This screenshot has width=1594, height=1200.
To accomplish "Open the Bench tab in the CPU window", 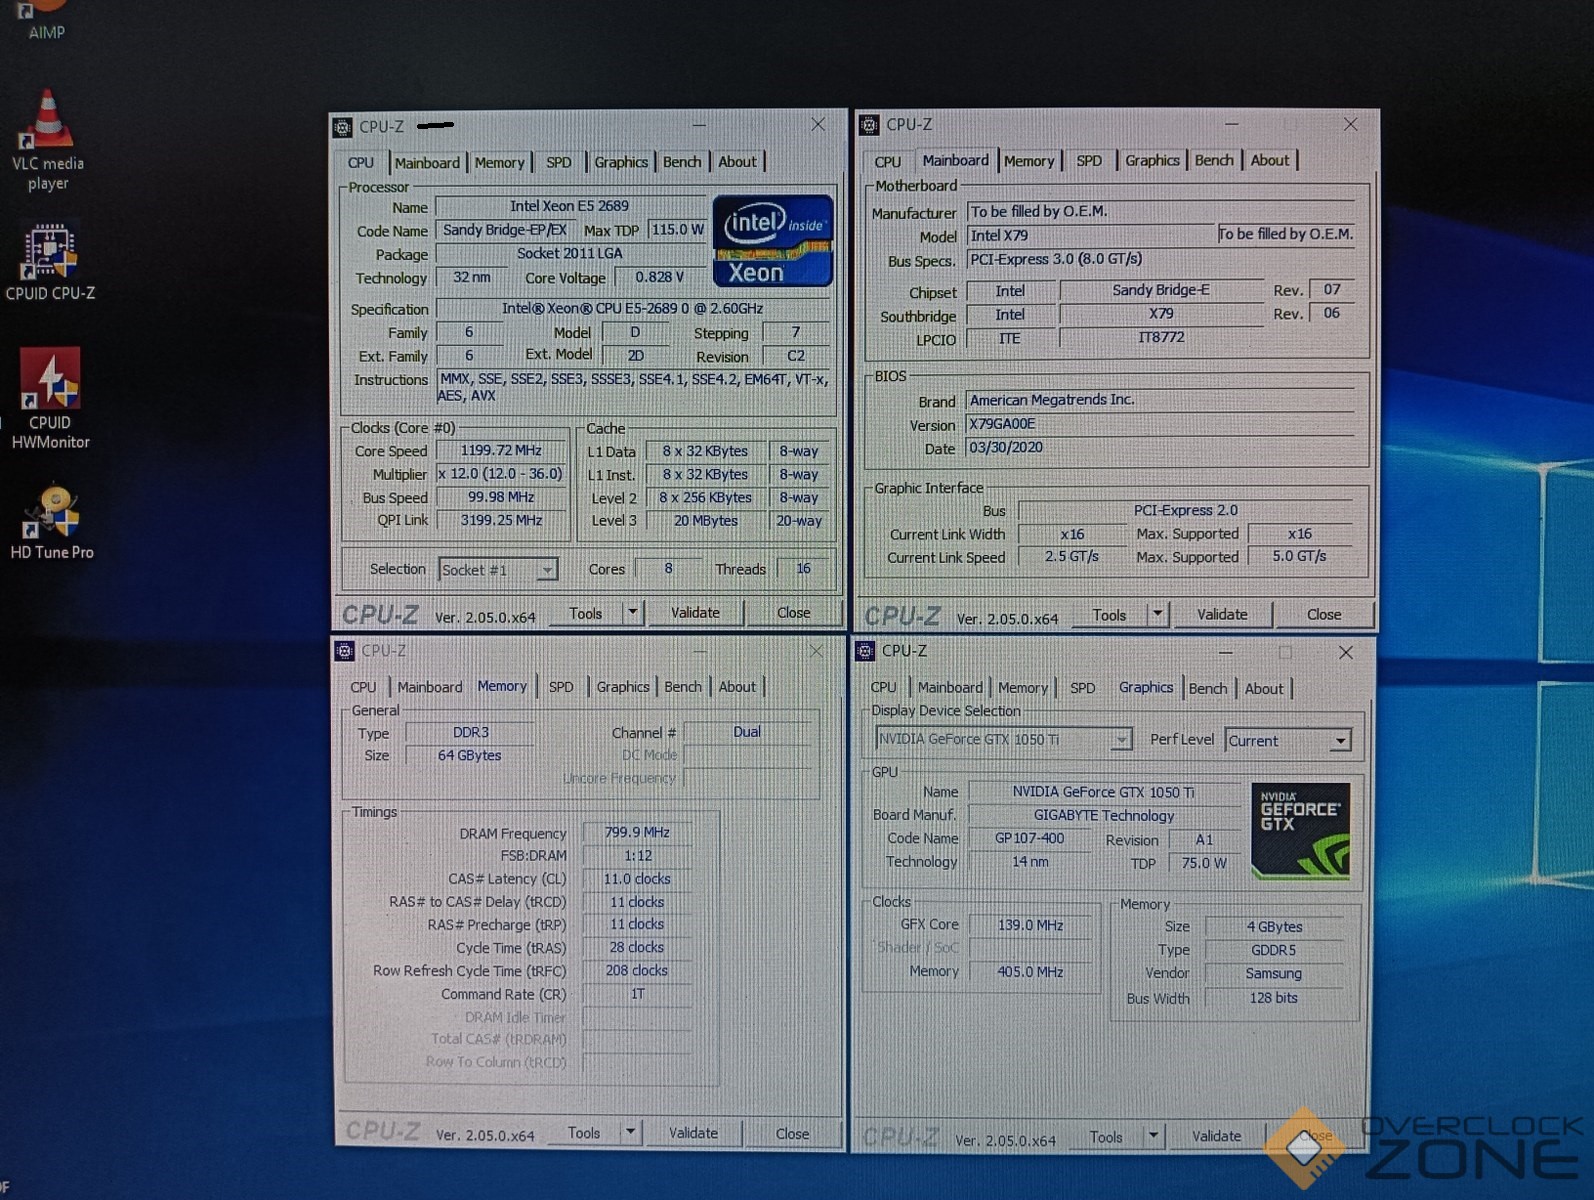I will click(682, 162).
